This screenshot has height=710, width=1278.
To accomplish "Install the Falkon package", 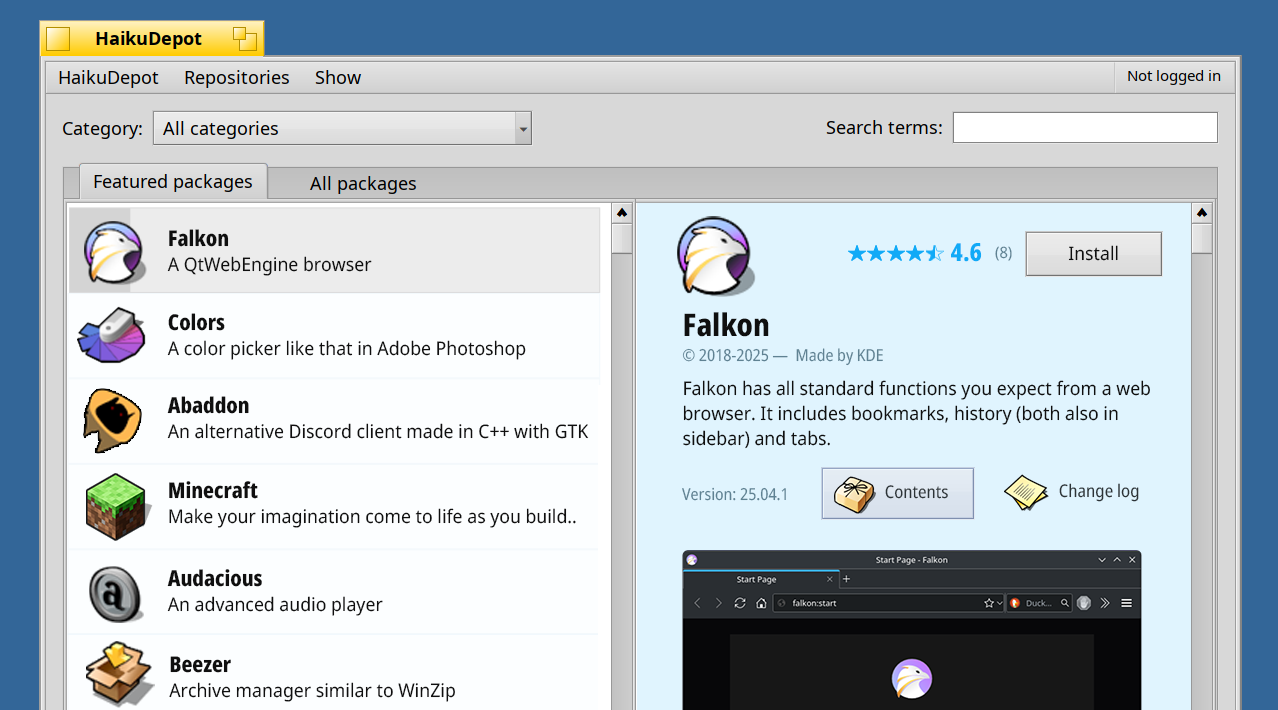I will pyautogui.click(x=1094, y=254).
